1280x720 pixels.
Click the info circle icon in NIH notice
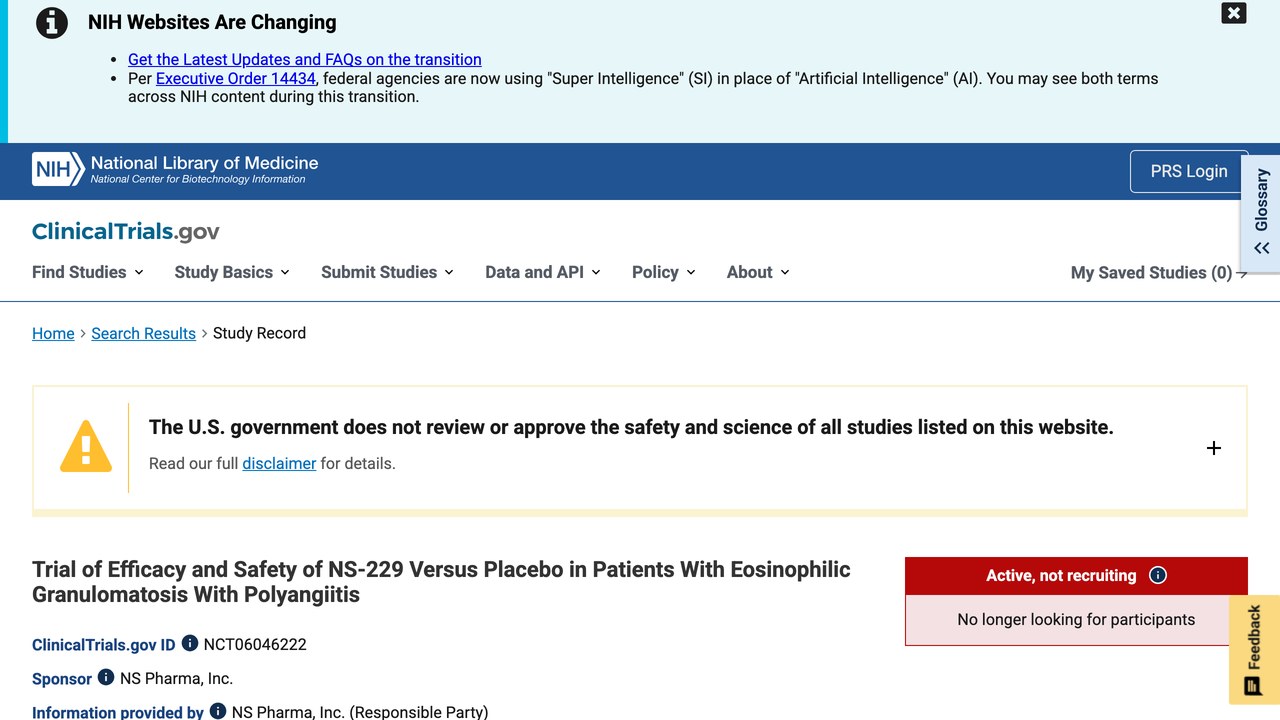(x=52, y=22)
